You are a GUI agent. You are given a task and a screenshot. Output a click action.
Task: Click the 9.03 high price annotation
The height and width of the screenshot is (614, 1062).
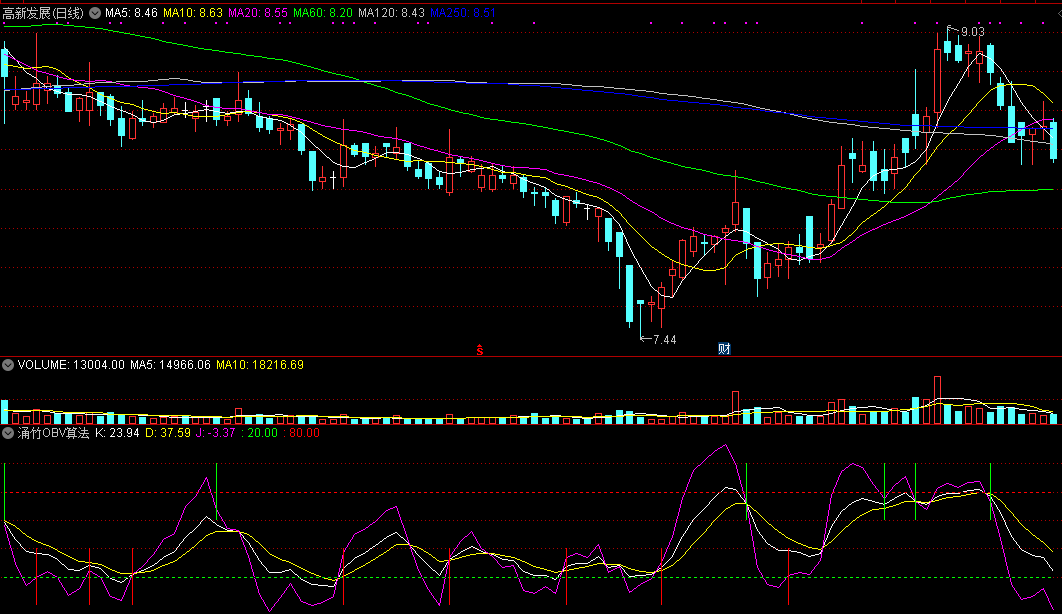click(973, 32)
